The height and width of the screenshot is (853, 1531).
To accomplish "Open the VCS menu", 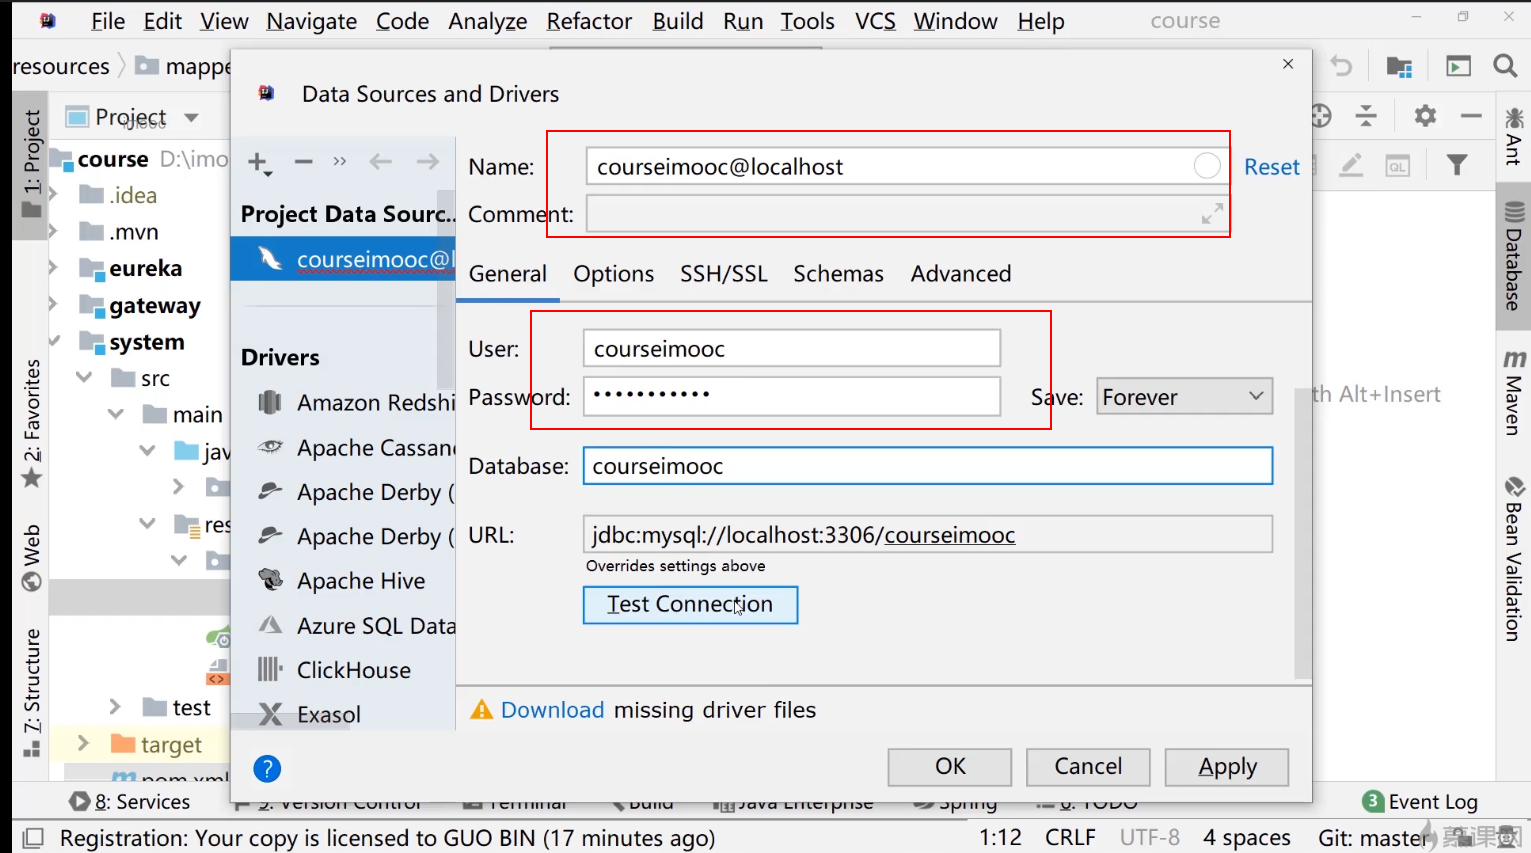I will (x=875, y=21).
